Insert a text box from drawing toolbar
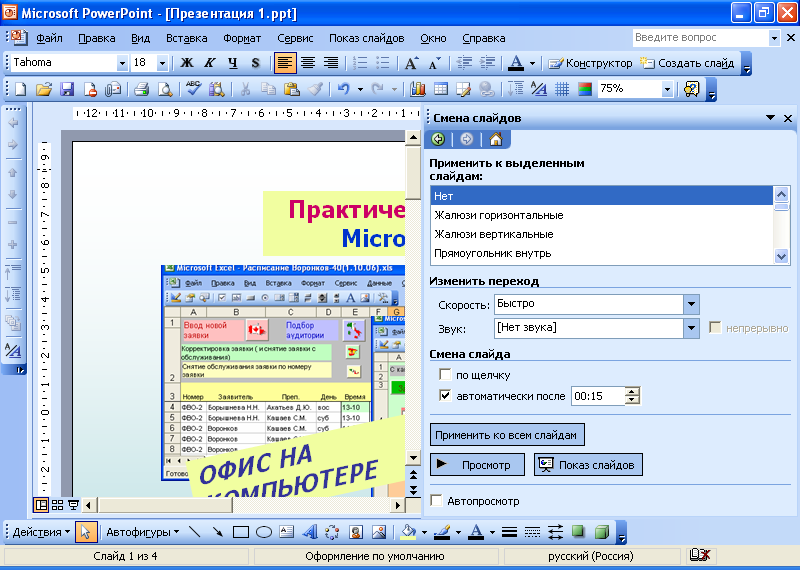Viewport: 800px width, 570px height. click(287, 532)
